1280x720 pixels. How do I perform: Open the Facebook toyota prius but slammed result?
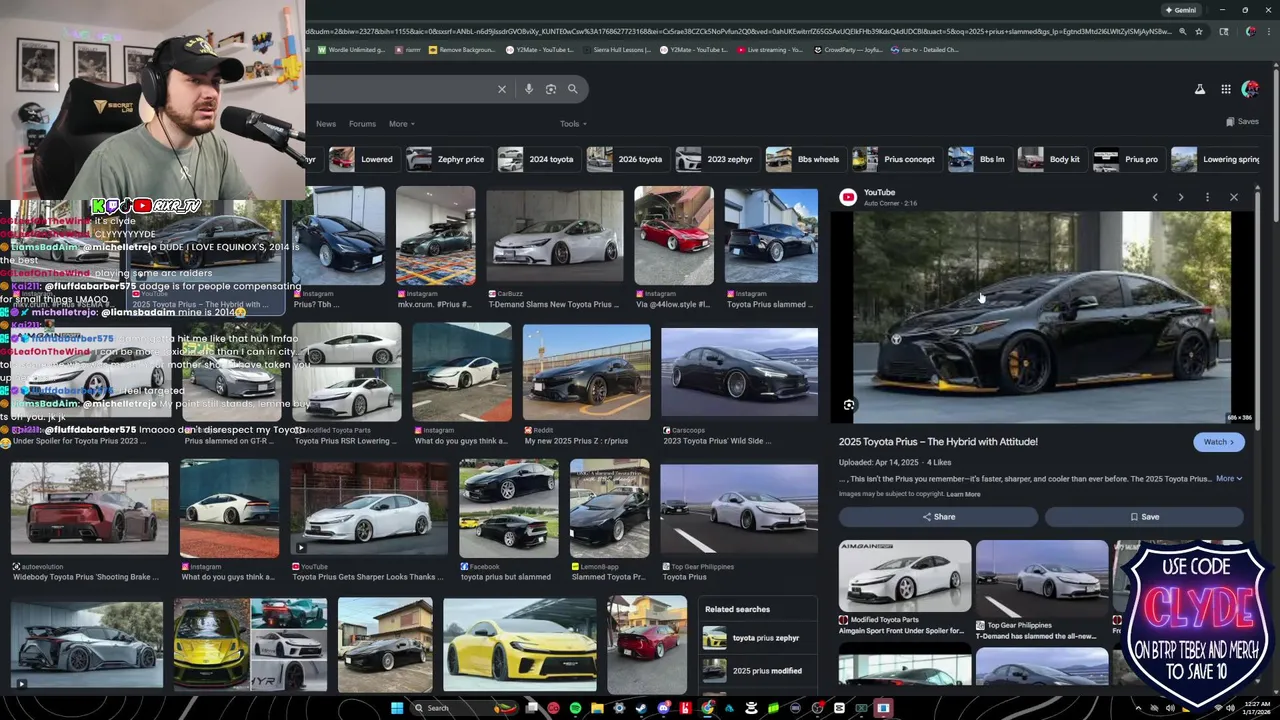[x=508, y=520]
